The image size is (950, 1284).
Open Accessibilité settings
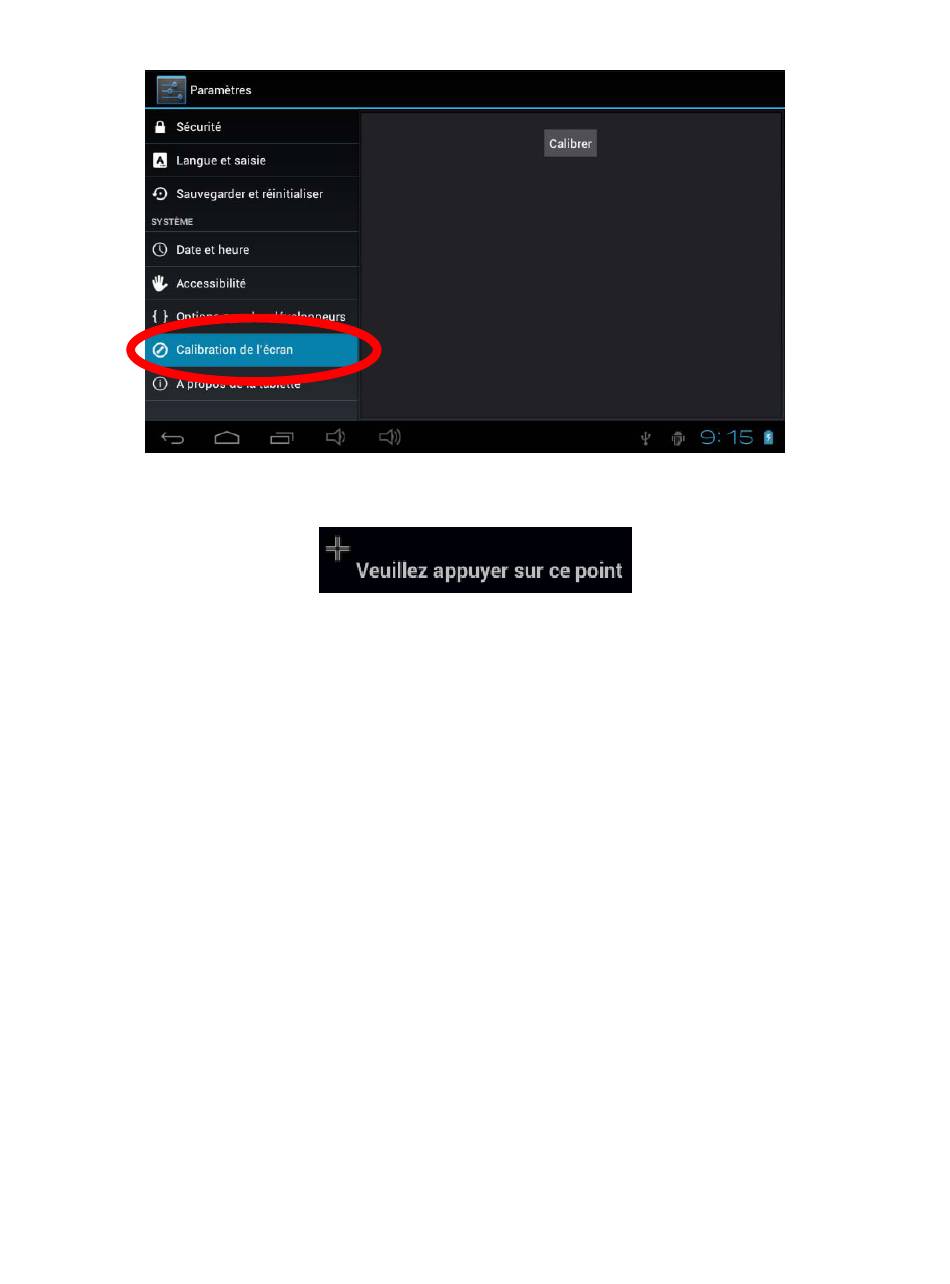[252, 283]
